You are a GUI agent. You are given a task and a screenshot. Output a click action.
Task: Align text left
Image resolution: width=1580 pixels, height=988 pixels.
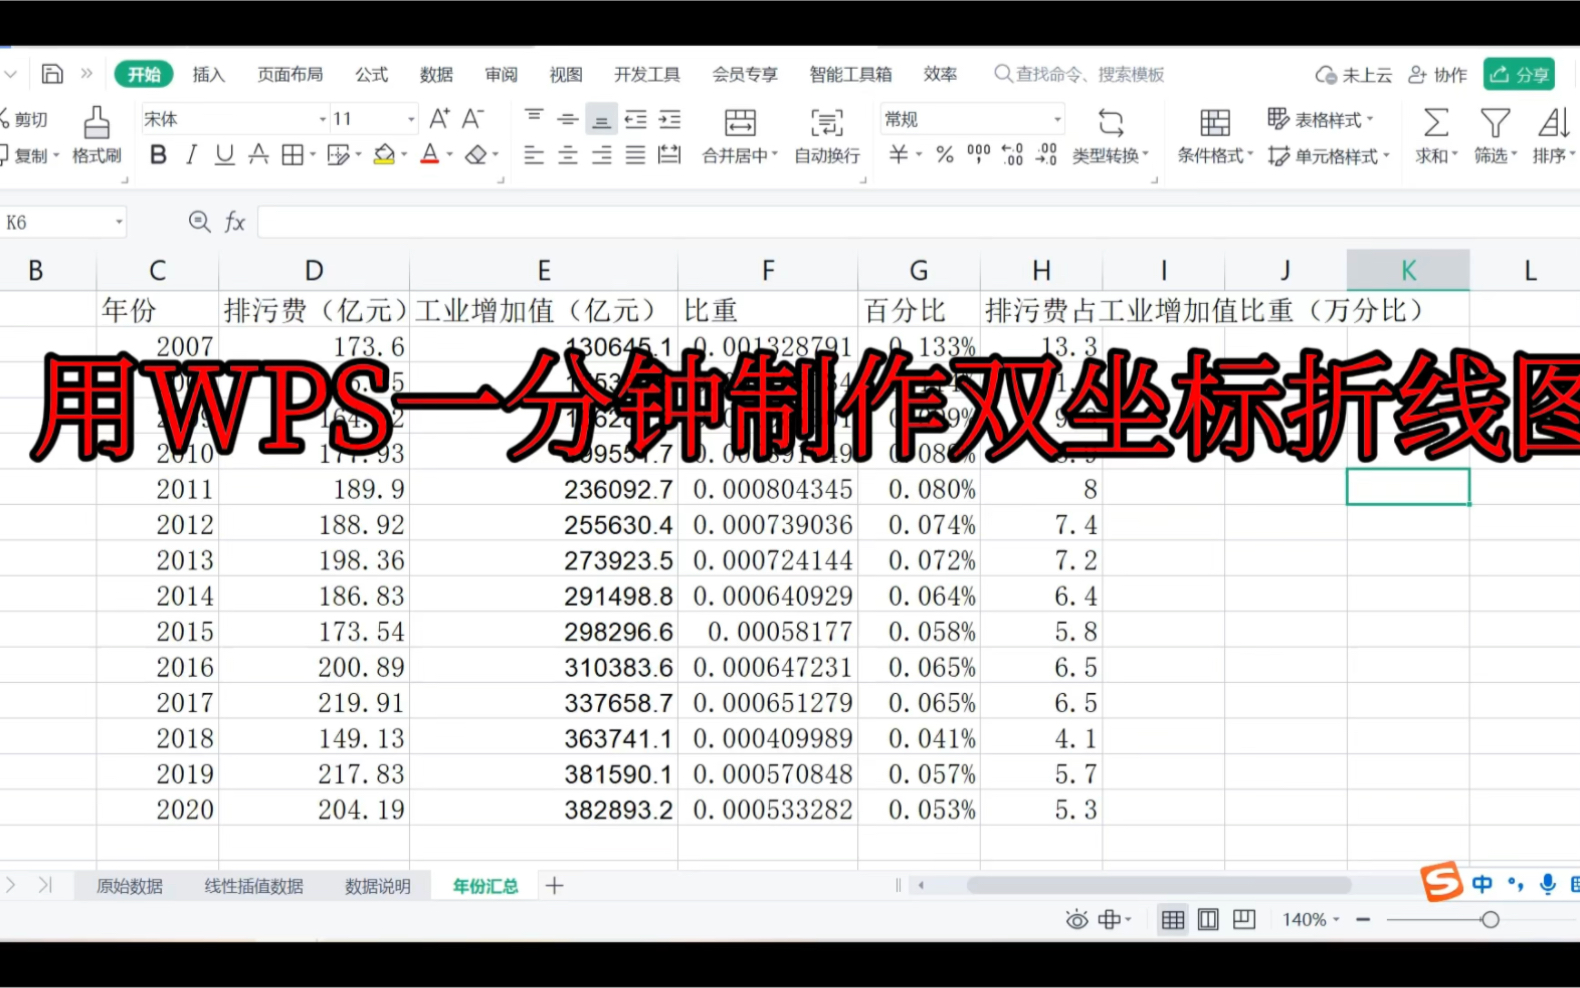[x=534, y=155]
